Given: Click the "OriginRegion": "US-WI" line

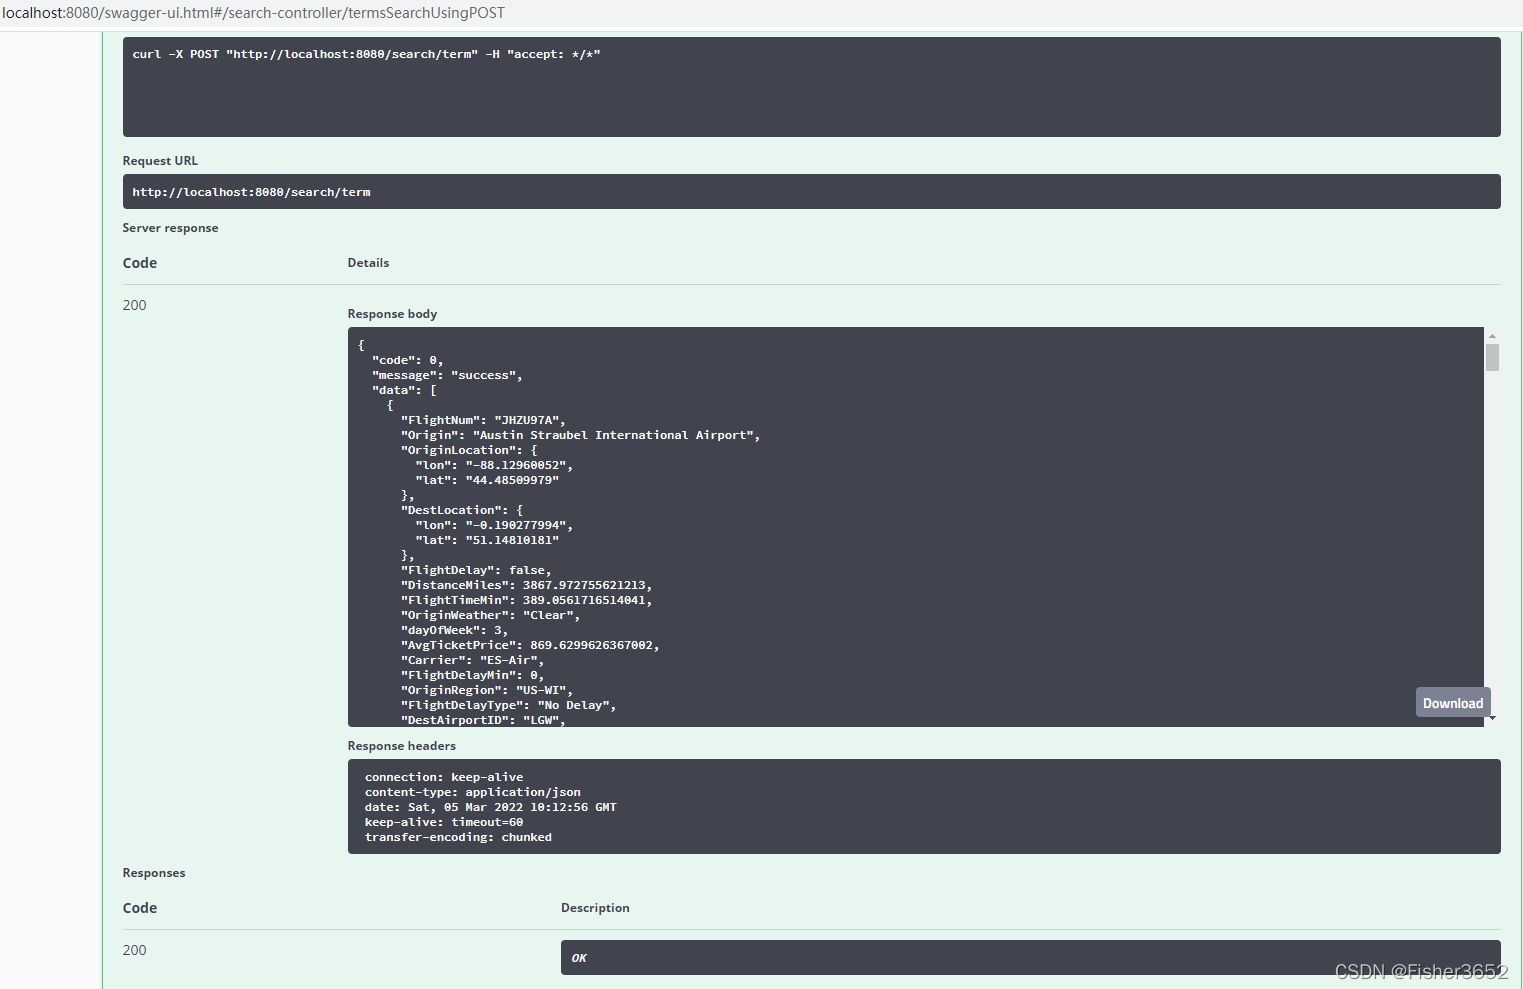Looking at the screenshot, I should 487,690.
